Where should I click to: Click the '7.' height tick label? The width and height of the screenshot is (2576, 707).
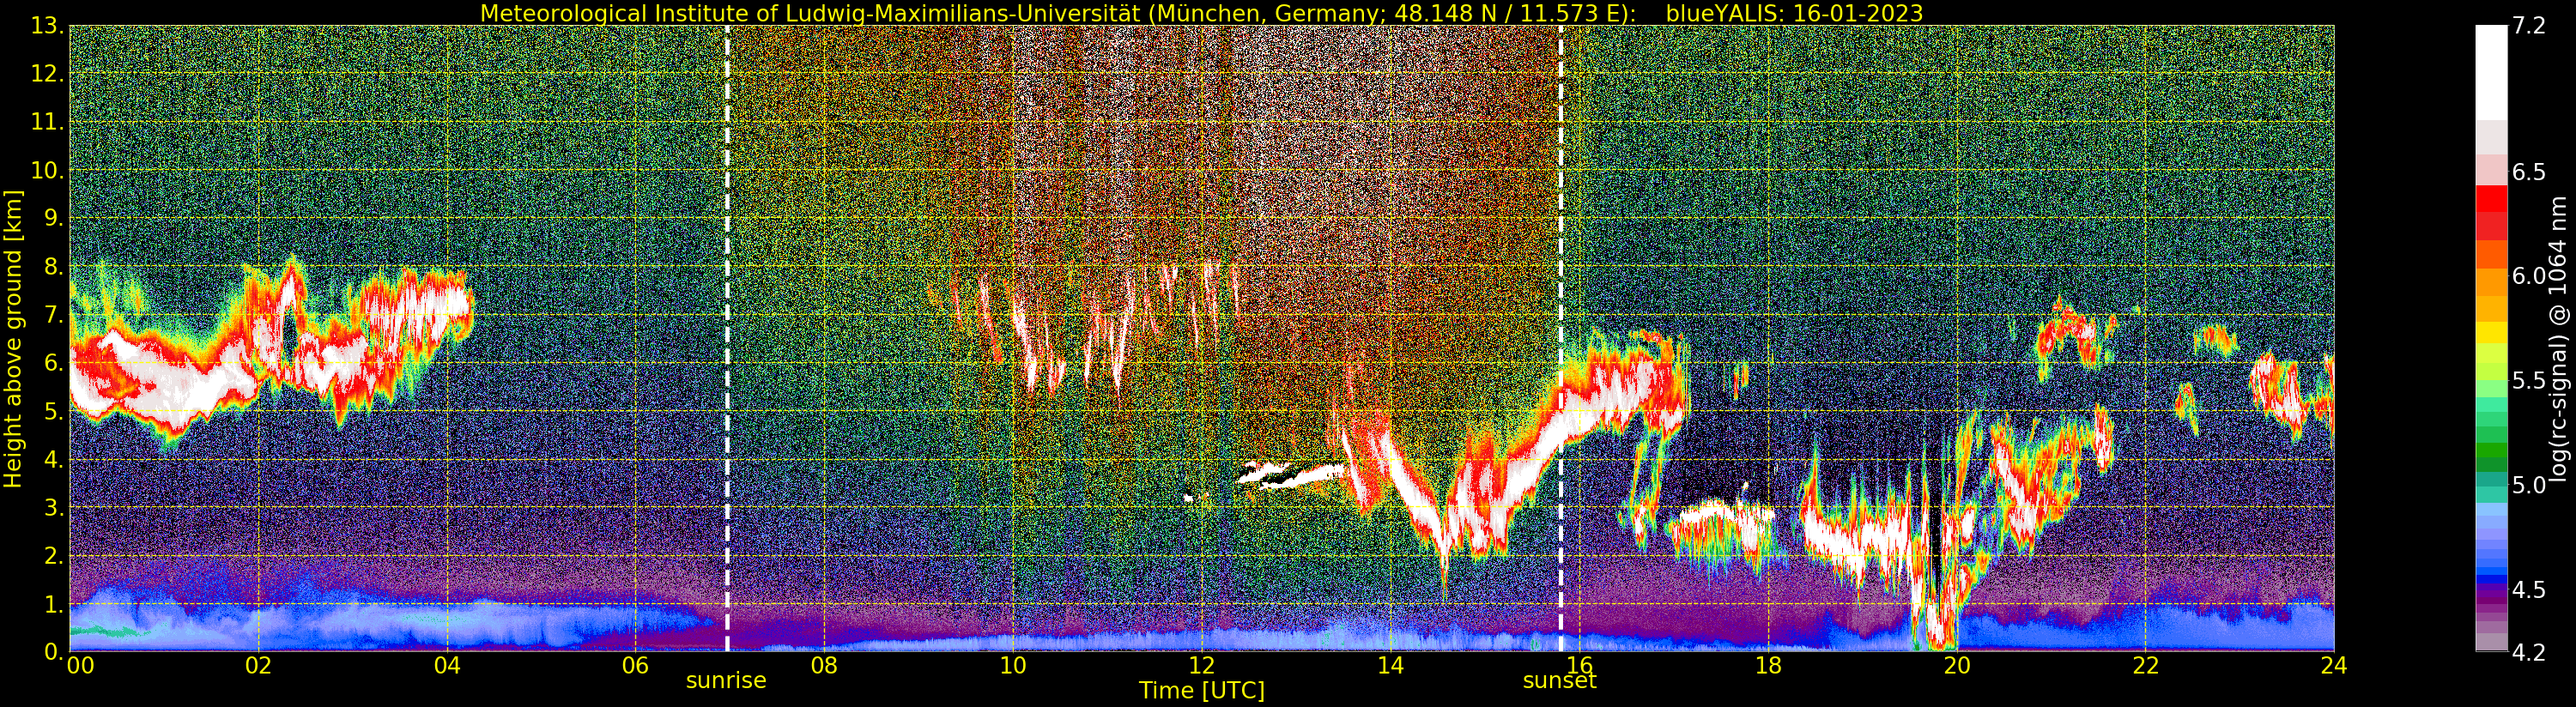click(x=54, y=315)
